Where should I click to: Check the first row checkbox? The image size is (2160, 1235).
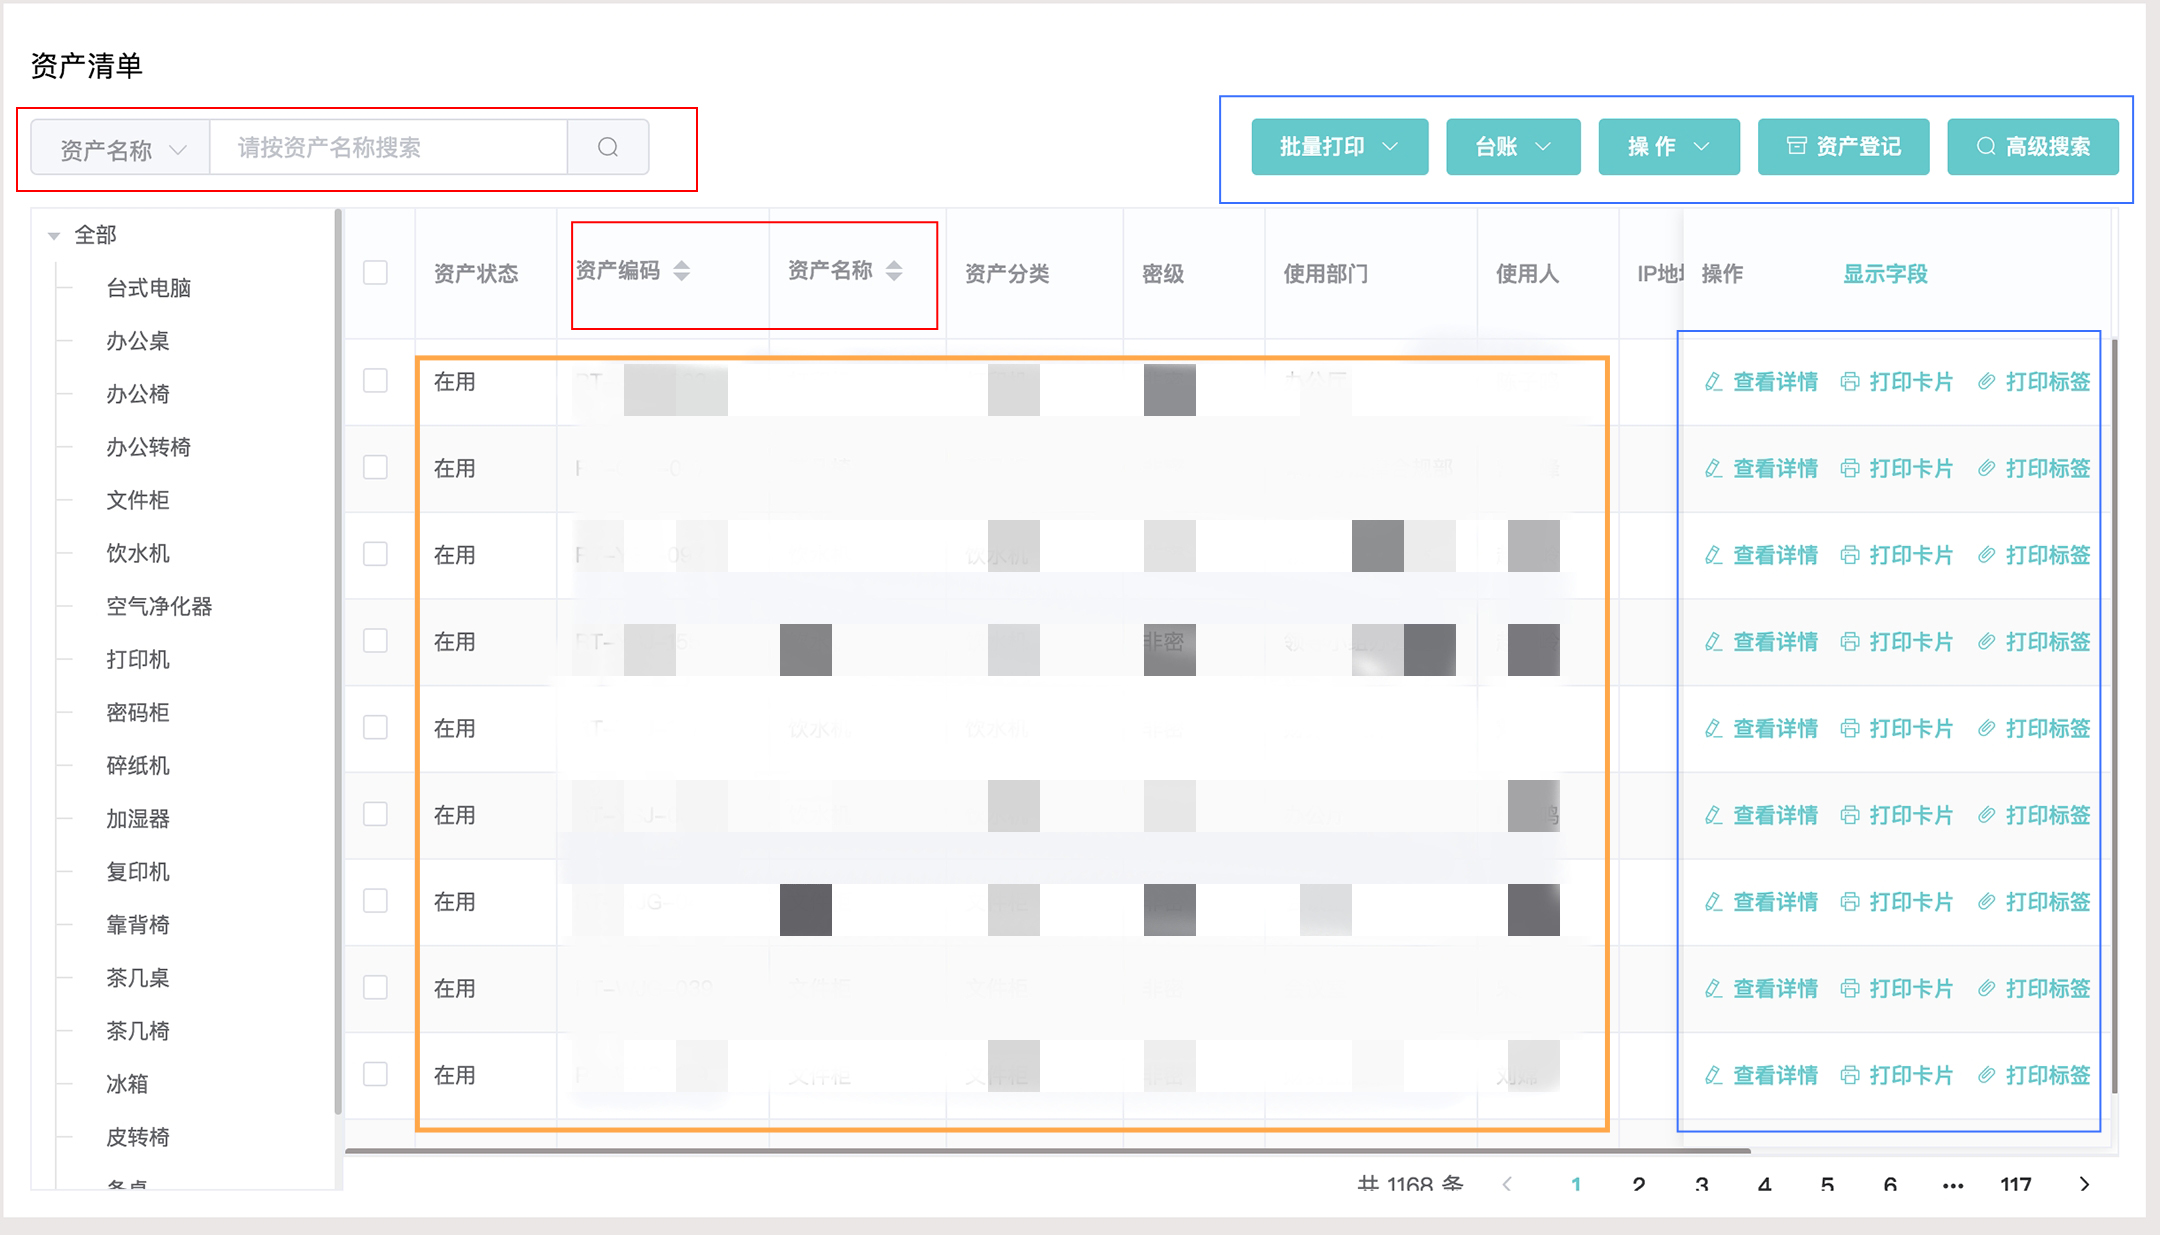[375, 381]
